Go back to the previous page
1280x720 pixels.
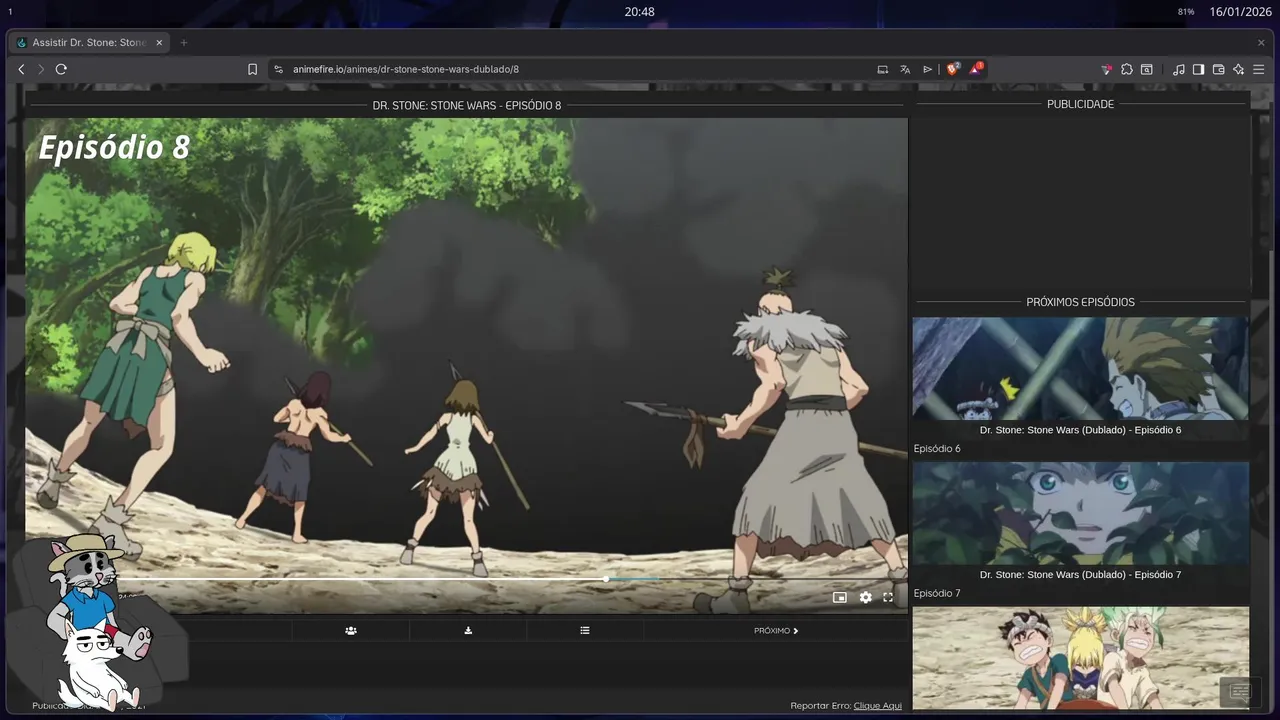[21, 69]
